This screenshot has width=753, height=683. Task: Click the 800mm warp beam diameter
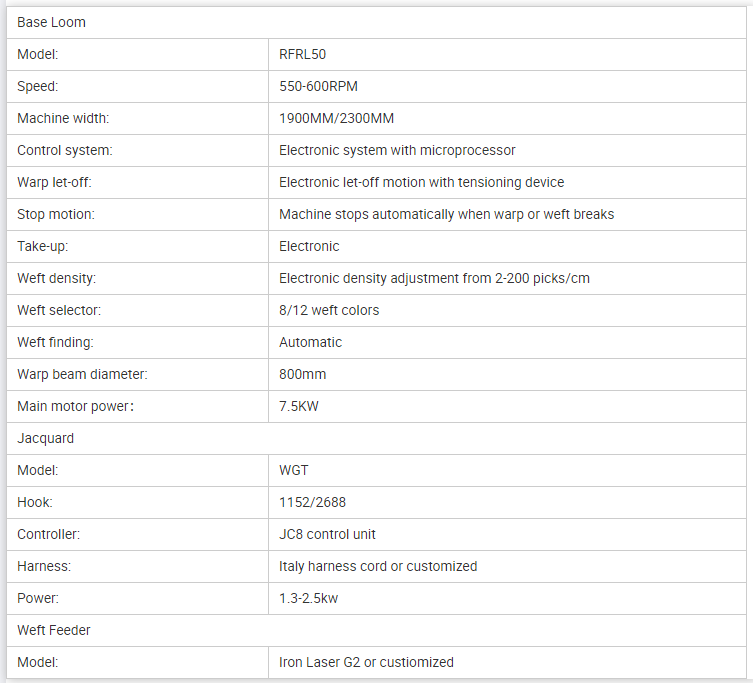(303, 374)
